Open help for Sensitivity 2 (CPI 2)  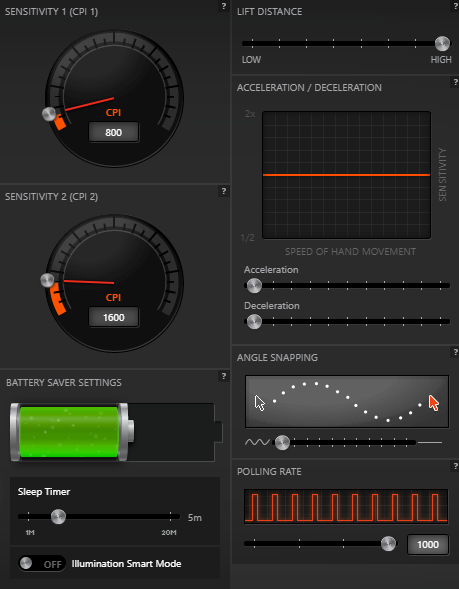click(x=224, y=191)
